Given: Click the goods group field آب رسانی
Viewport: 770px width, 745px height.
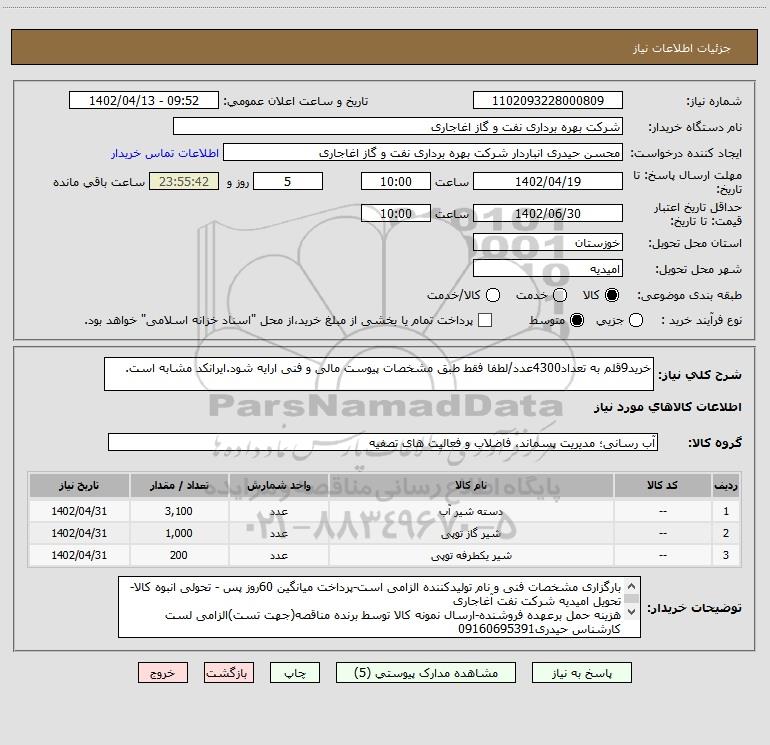Looking at the screenshot, I should coord(383,442).
